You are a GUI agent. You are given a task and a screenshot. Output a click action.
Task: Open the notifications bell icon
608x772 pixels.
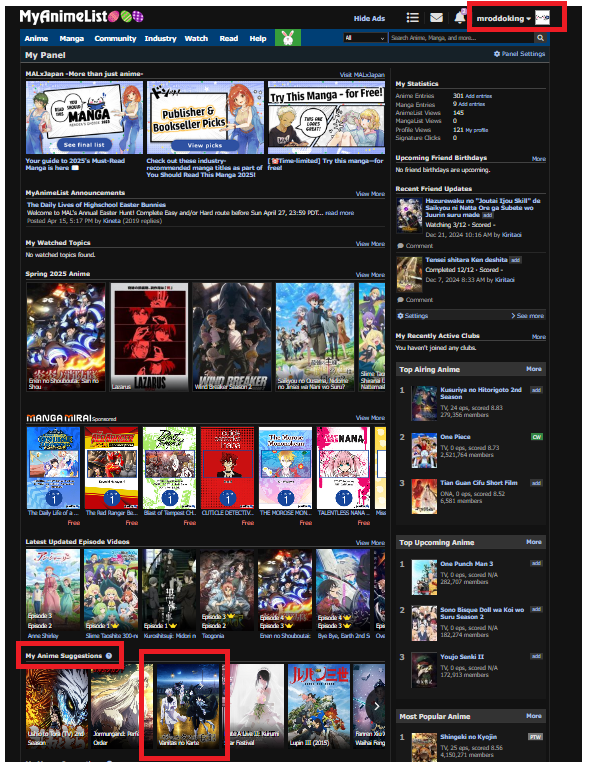point(459,17)
